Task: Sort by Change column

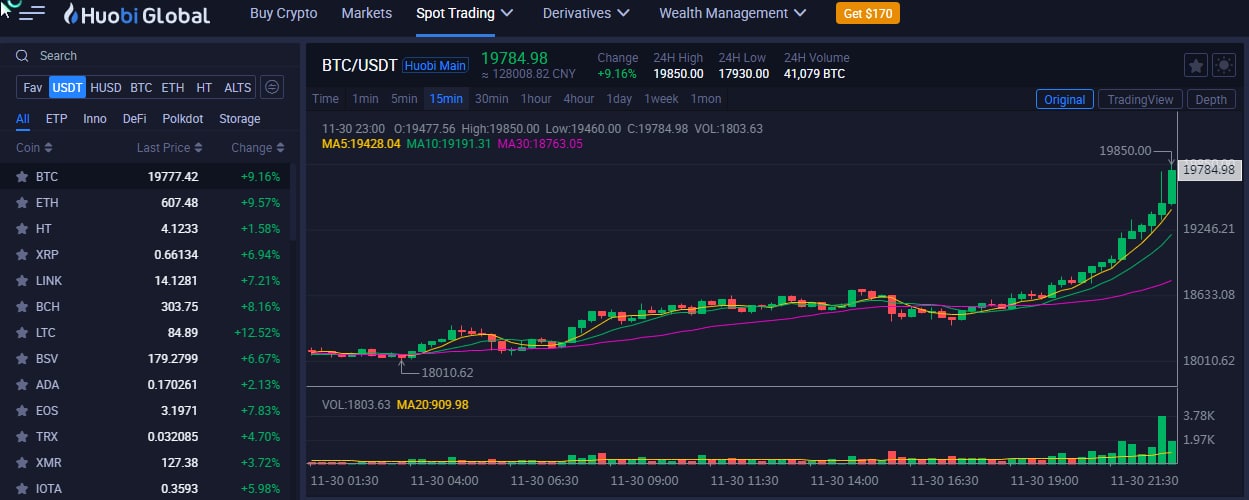Action: (x=258, y=147)
